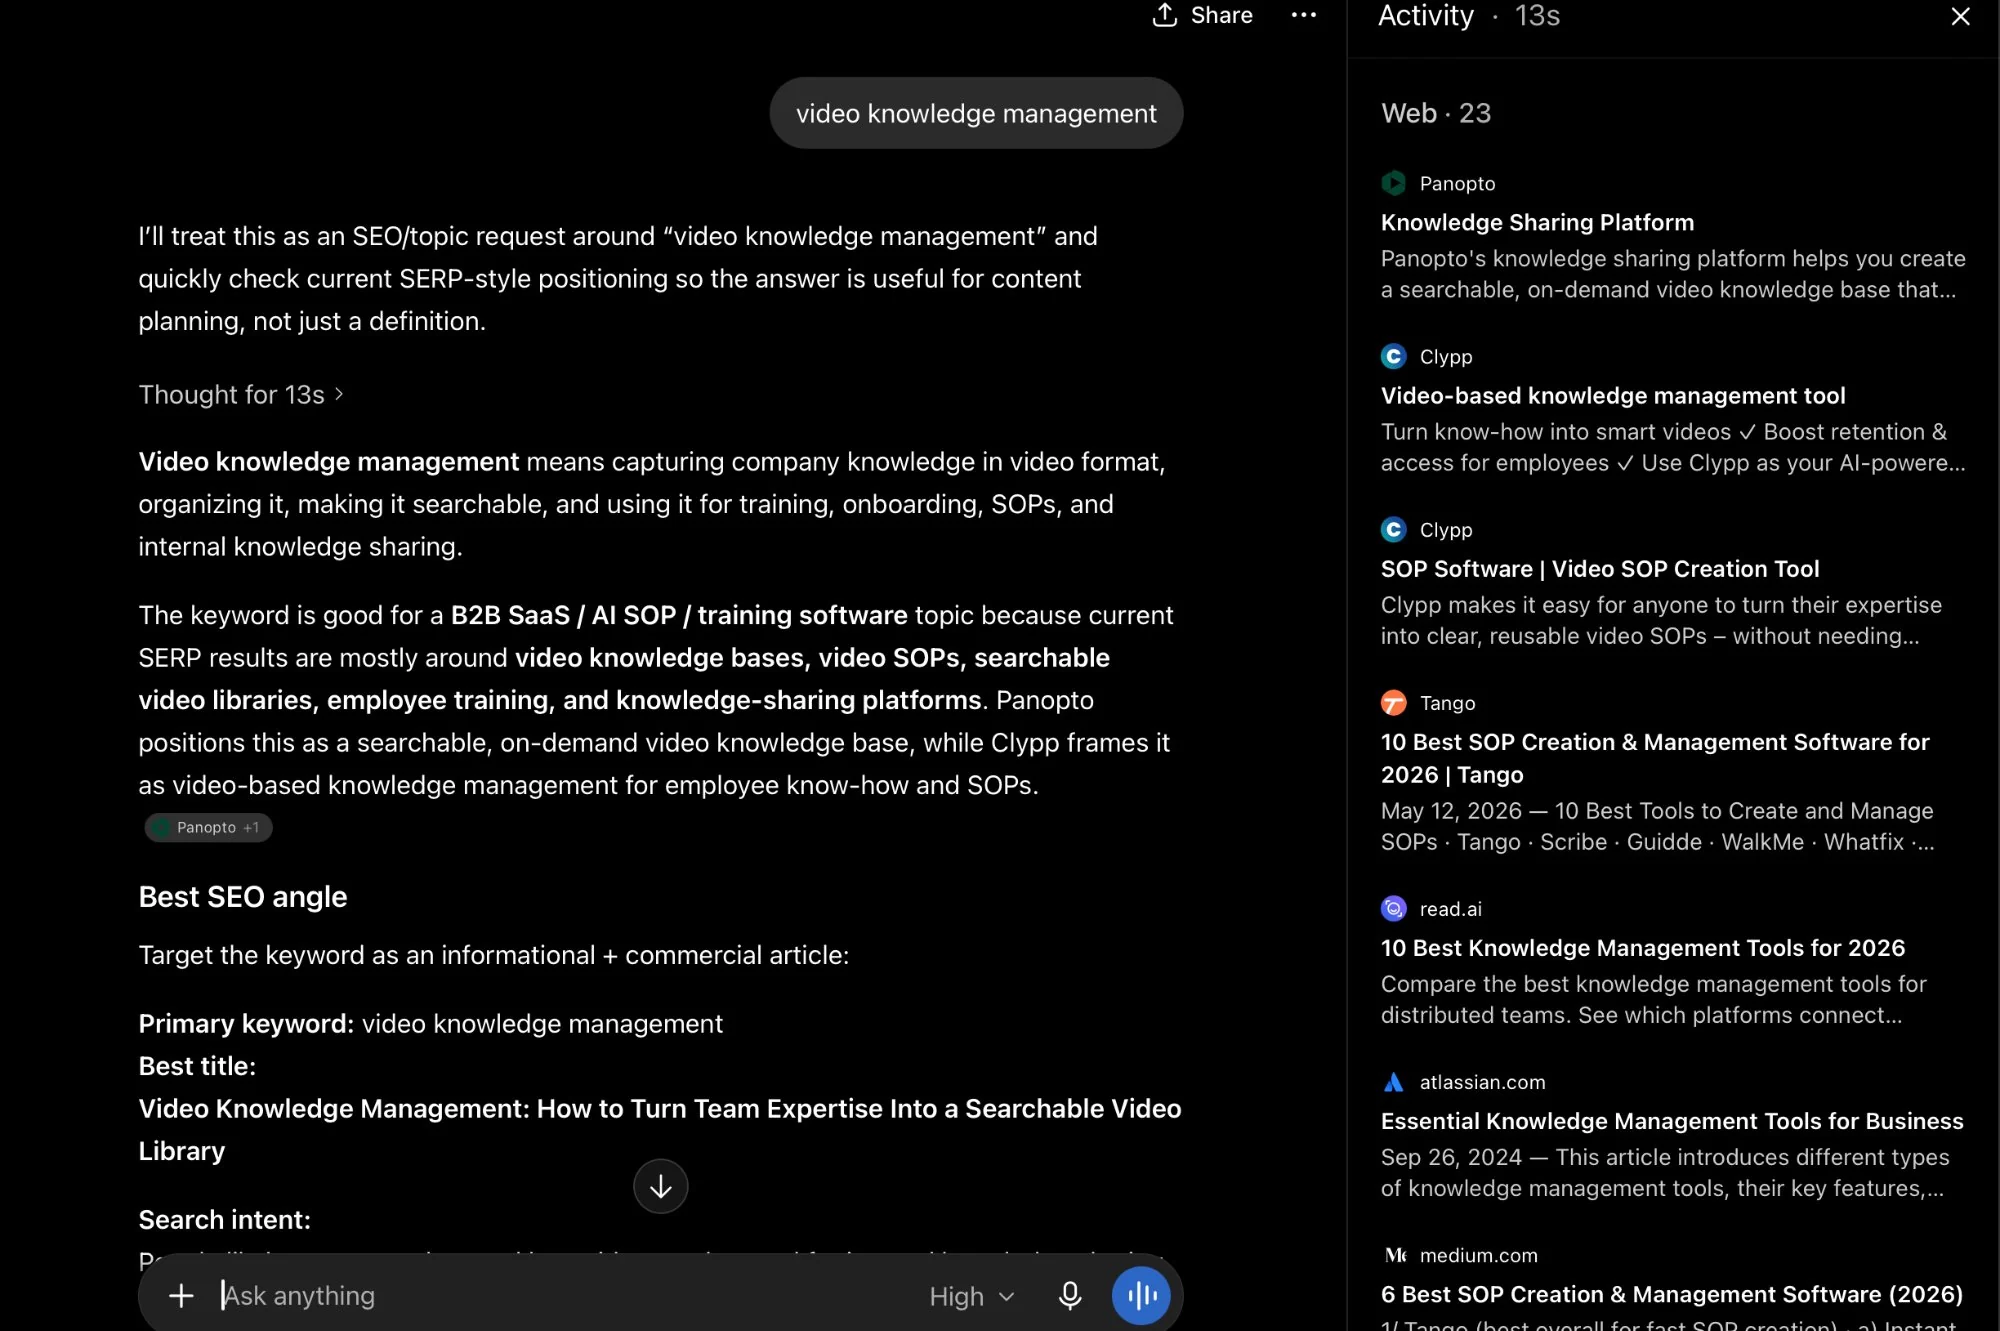Image resolution: width=2000 pixels, height=1331 pixels.
Task: Open the three-dot more options menu
Action: 1303,15
